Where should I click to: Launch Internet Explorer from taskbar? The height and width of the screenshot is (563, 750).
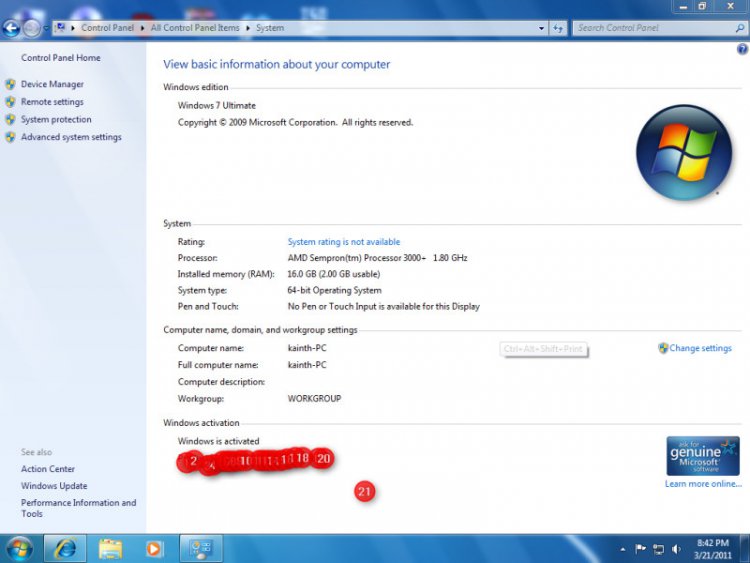point(66,549)
